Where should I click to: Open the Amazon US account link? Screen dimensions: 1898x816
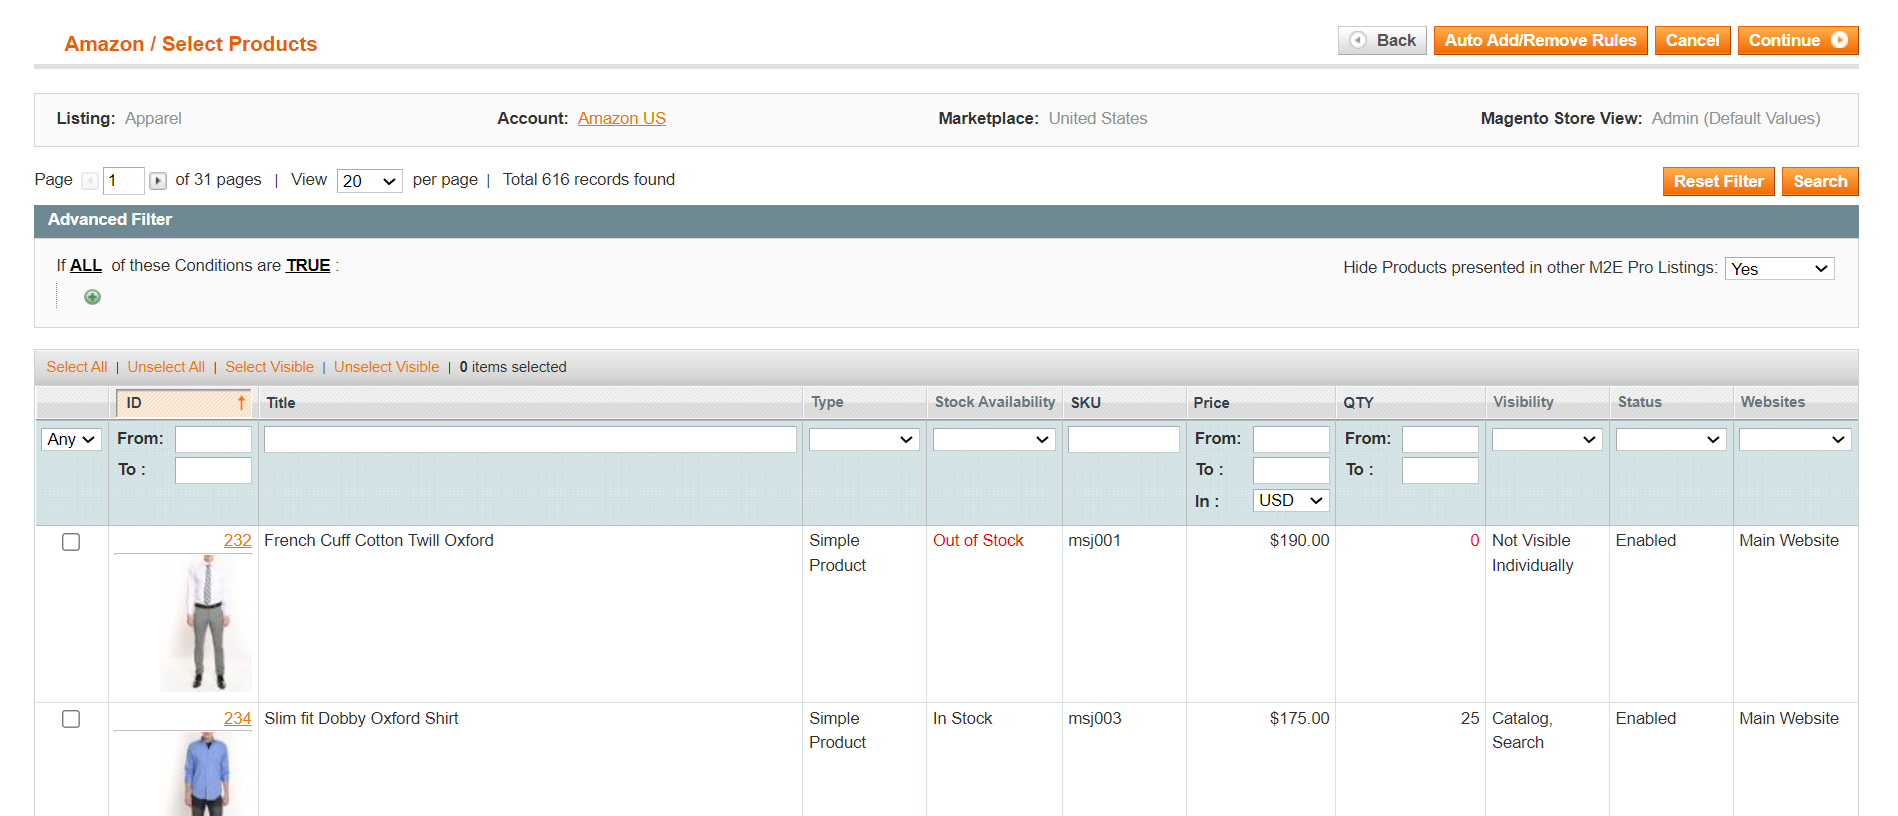click(x=621, y=118)
